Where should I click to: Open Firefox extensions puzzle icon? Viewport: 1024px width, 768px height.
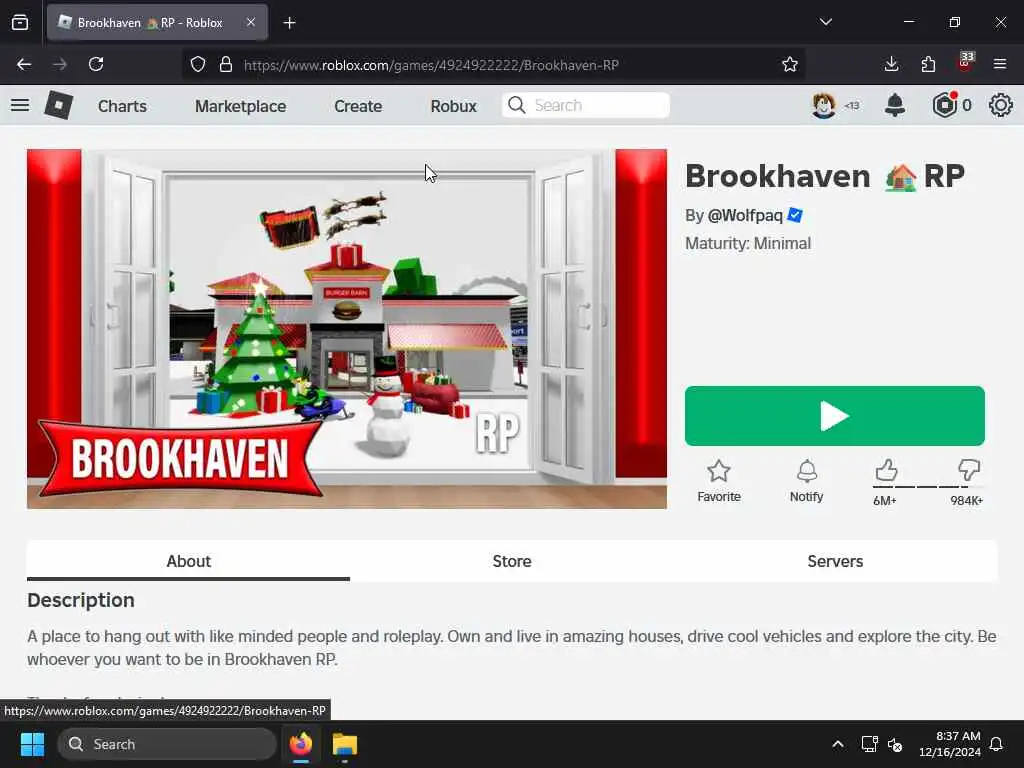(x=928, y=64)
